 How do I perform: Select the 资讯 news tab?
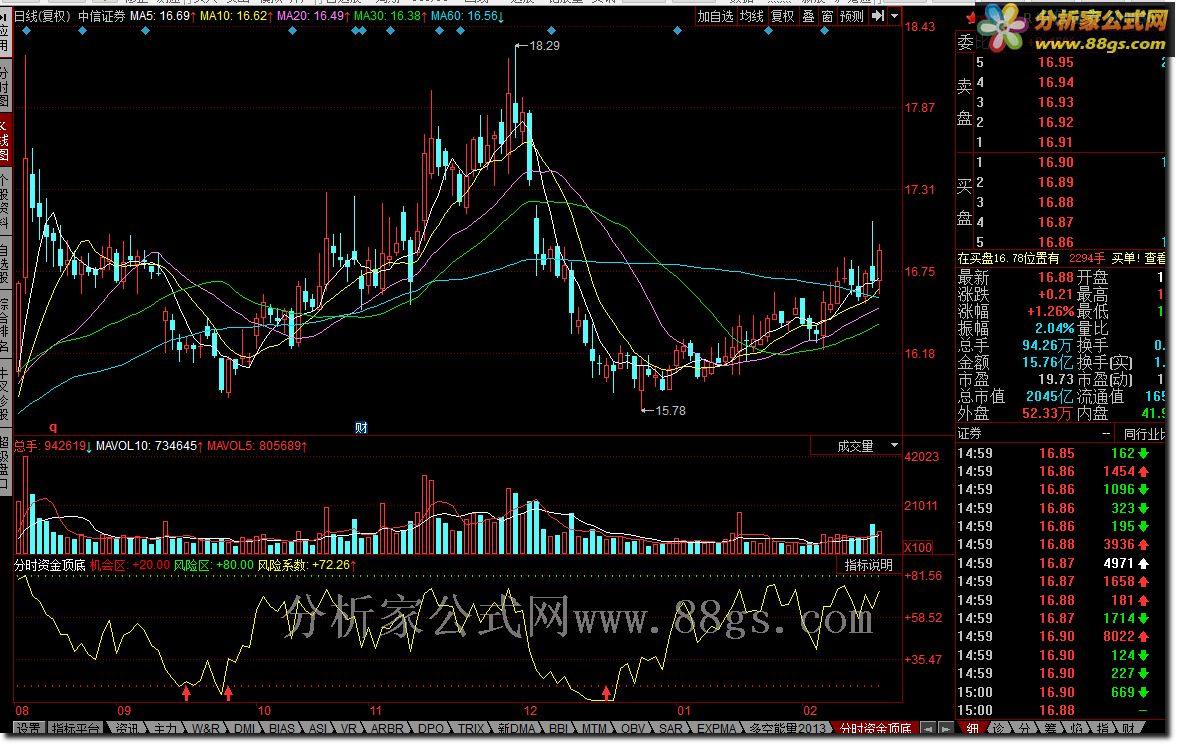tap(127, 729)
